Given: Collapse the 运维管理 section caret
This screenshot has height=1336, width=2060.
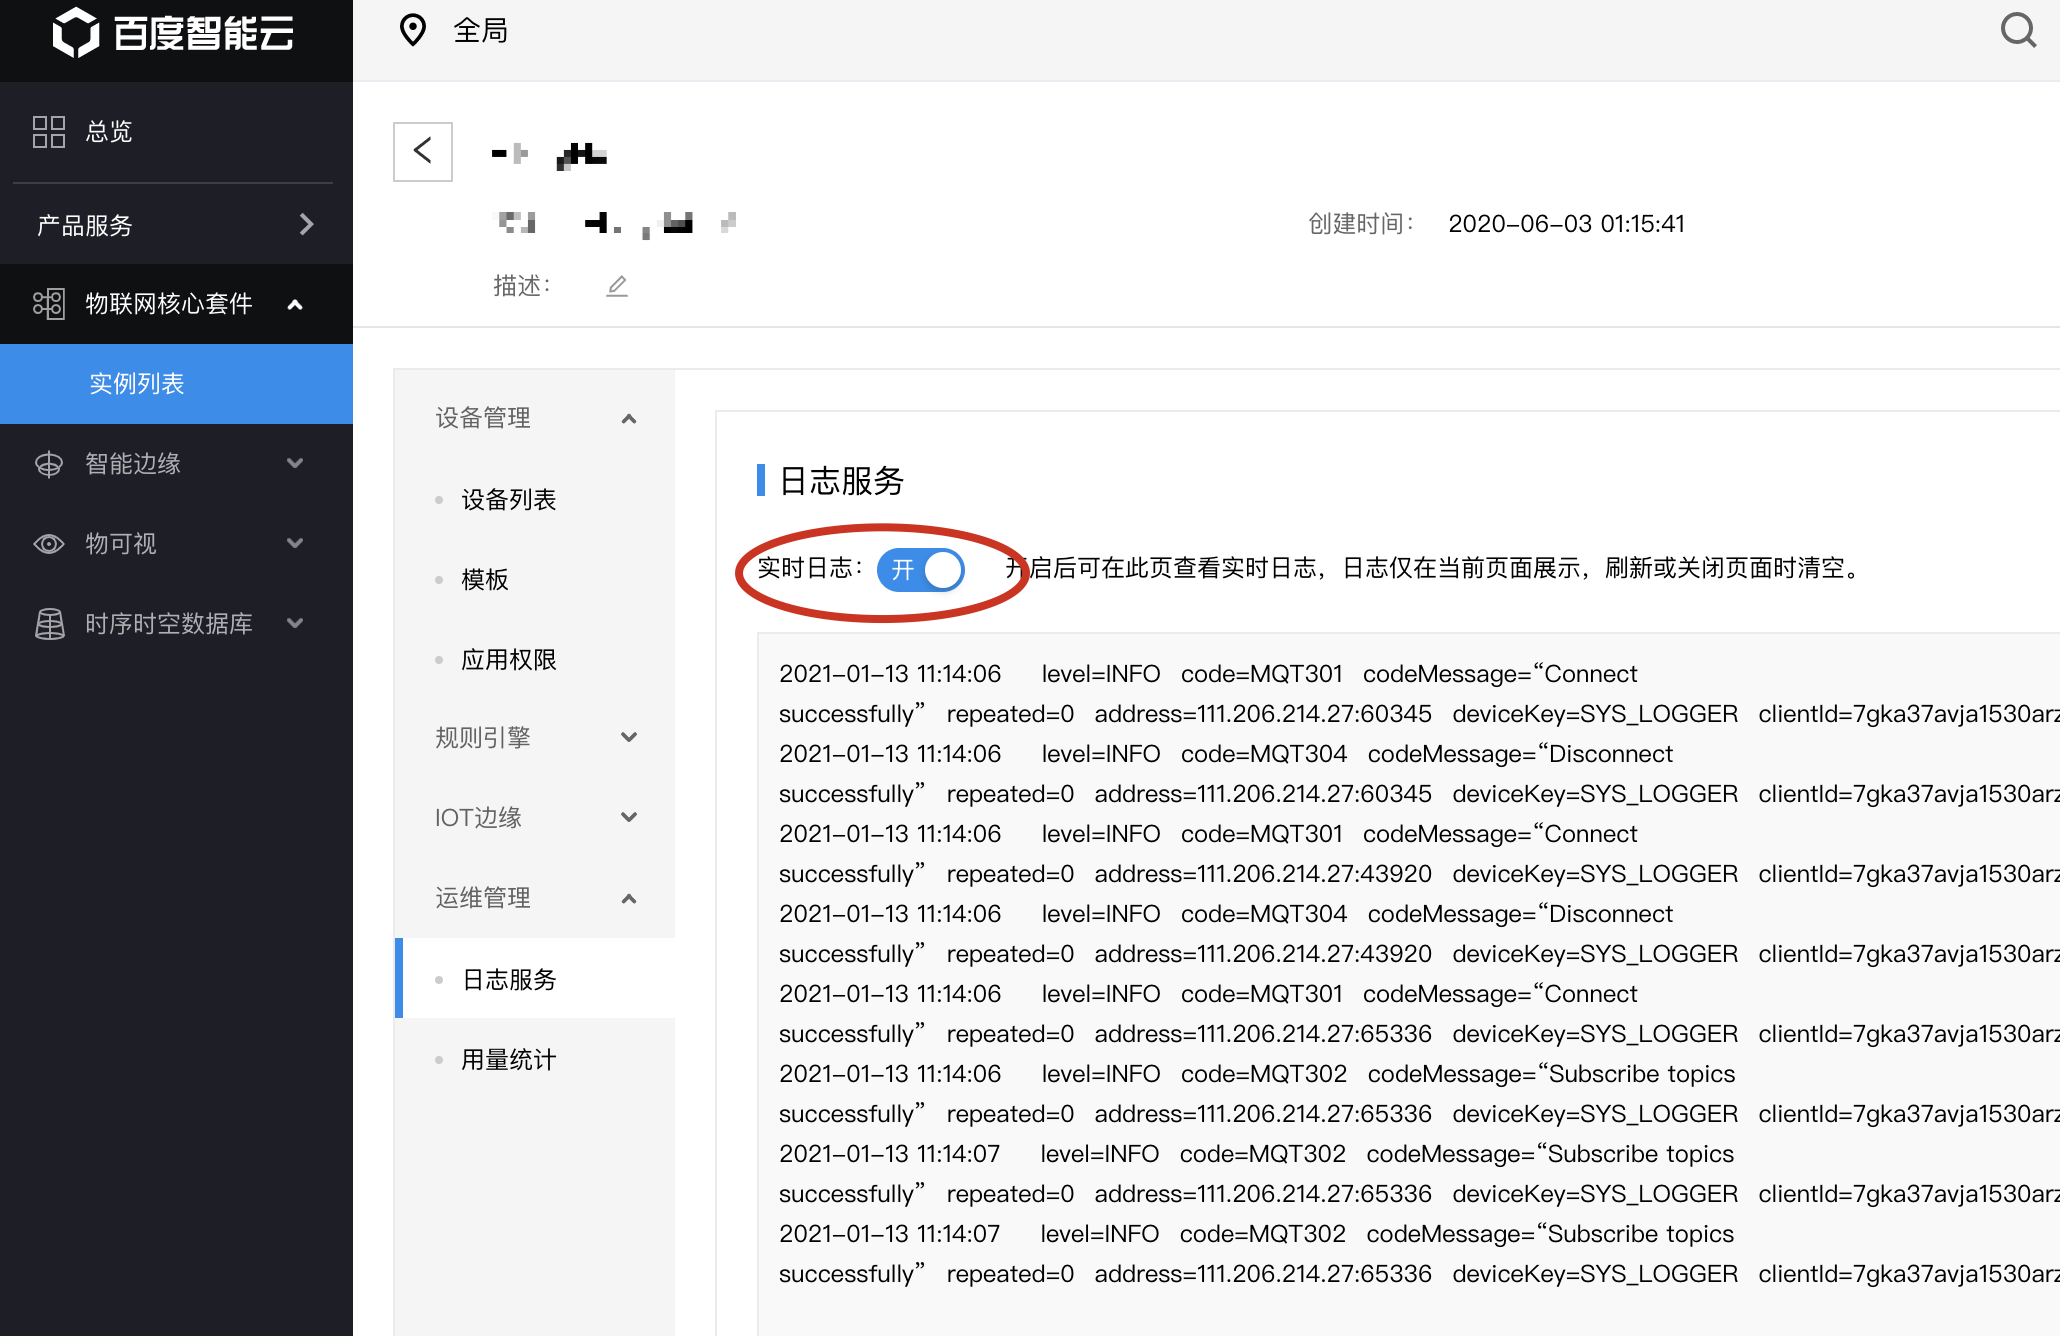Looking at the screenshot, I should coord(629,898).
